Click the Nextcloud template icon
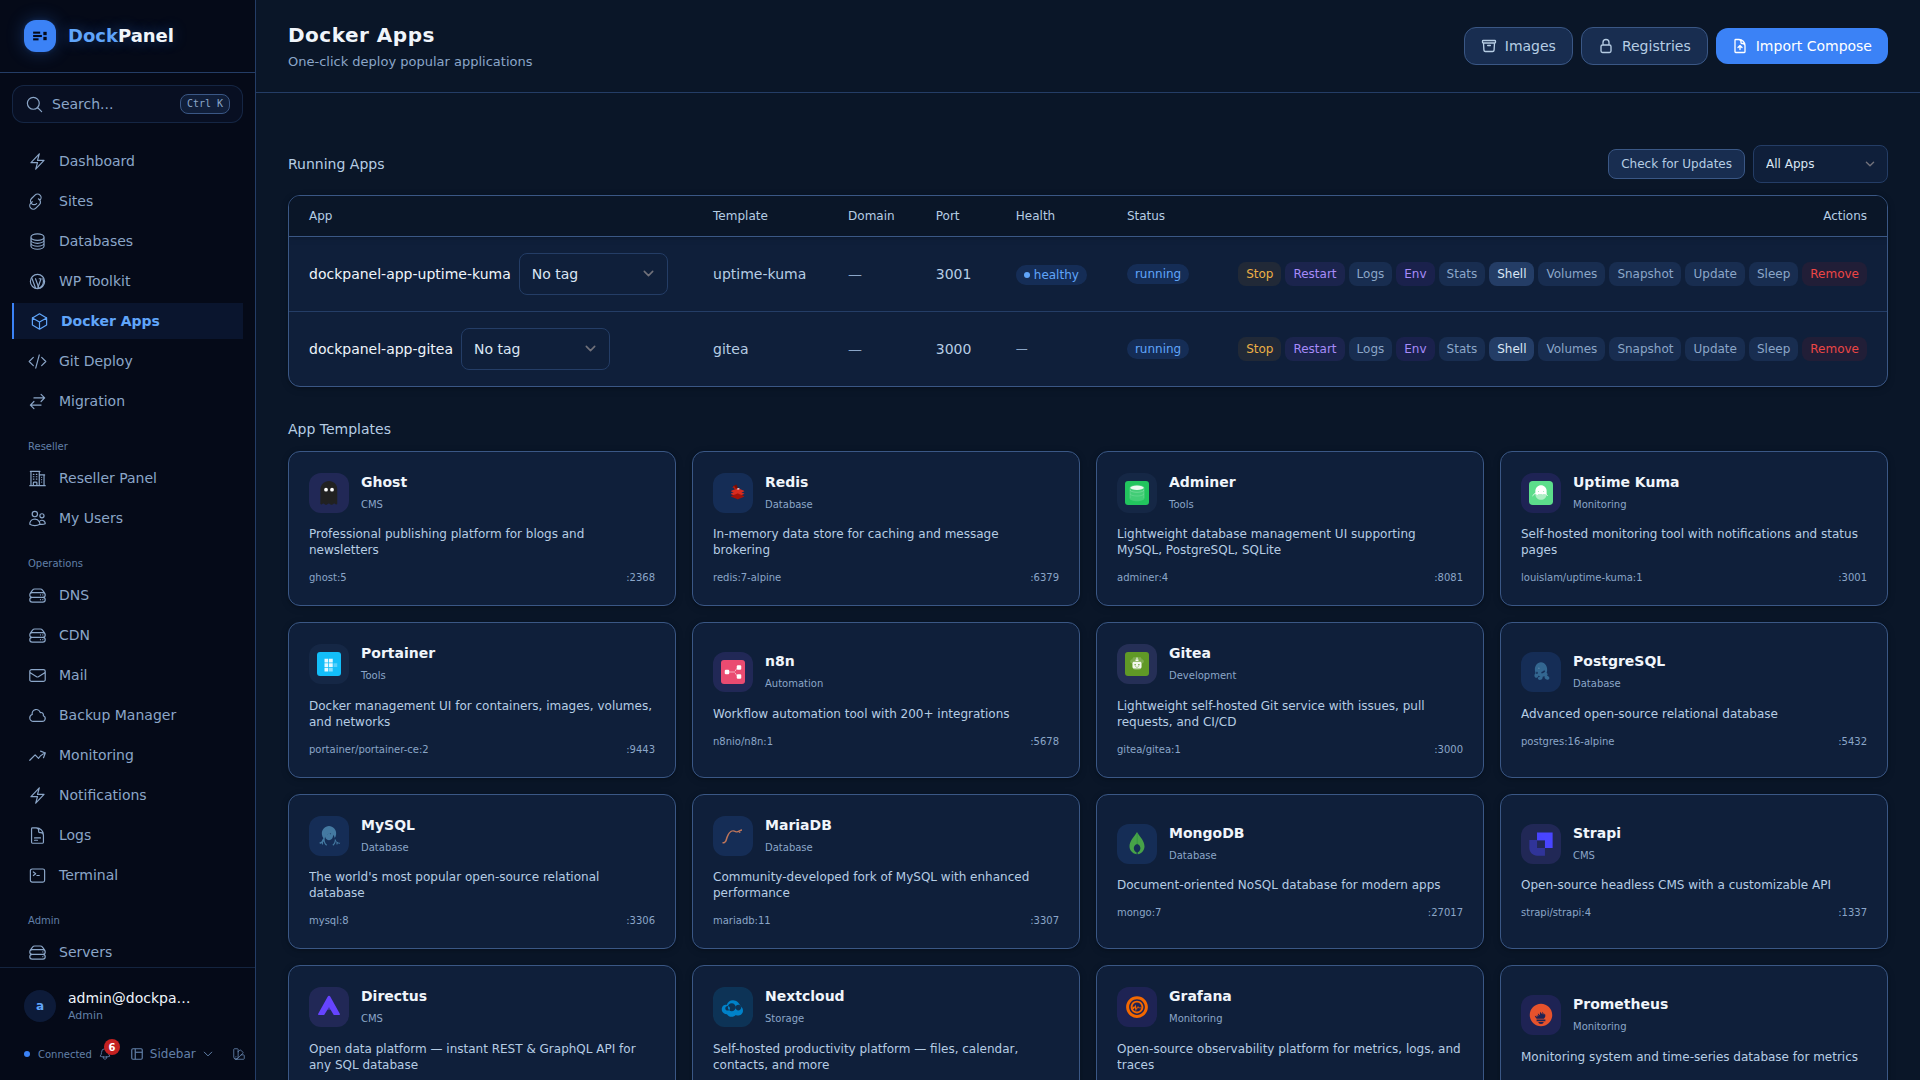This screenshot has height=1080, width=1920. [733, 1007]
